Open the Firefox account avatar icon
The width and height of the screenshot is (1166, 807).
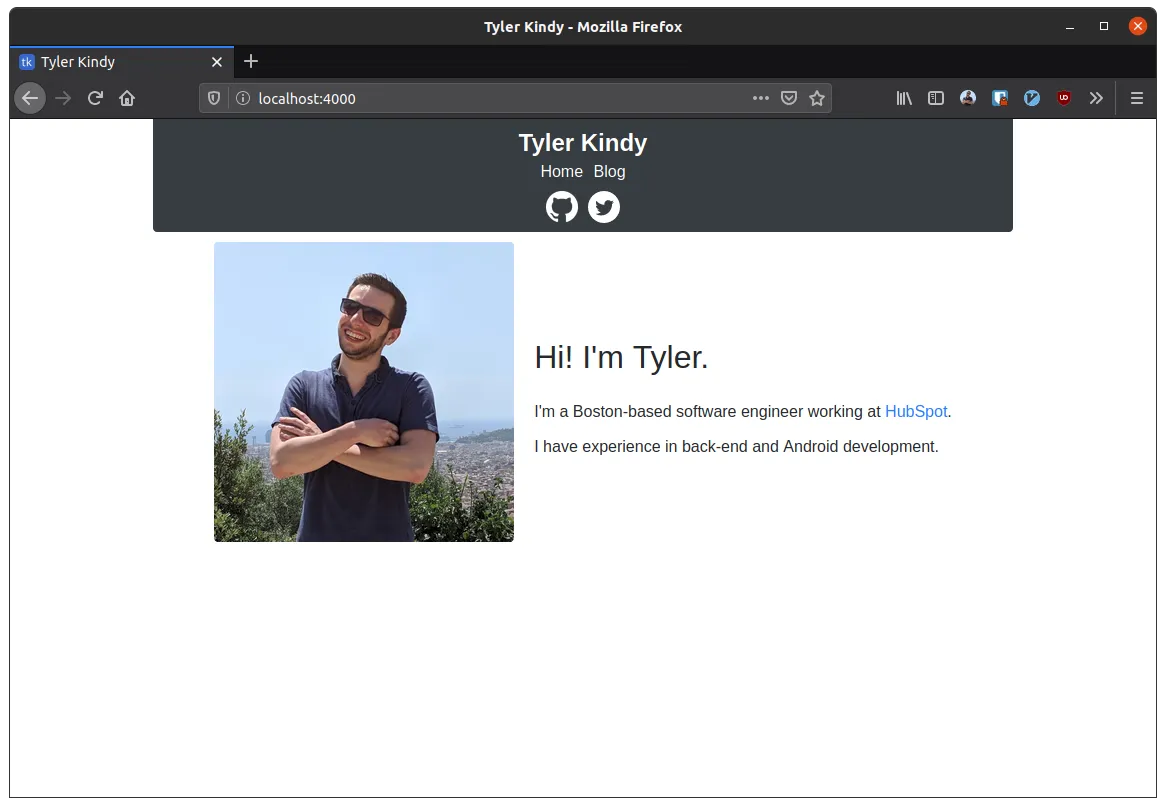coord(968,98)
